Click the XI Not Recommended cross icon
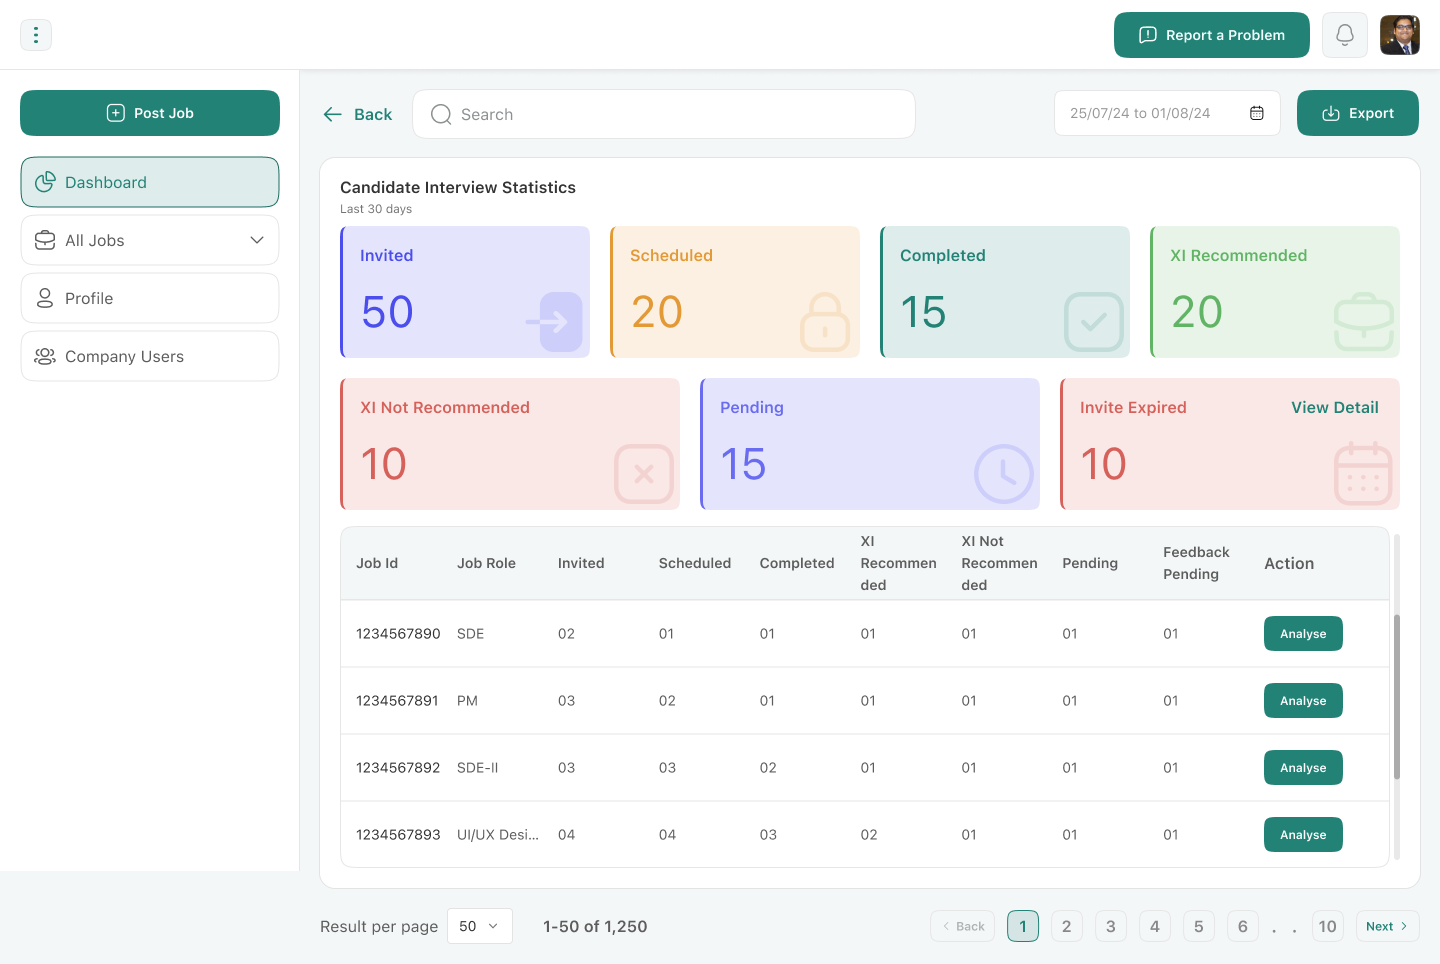Image resolution: width=1440 pixels, height=964 pixels. tap(643, 473)
